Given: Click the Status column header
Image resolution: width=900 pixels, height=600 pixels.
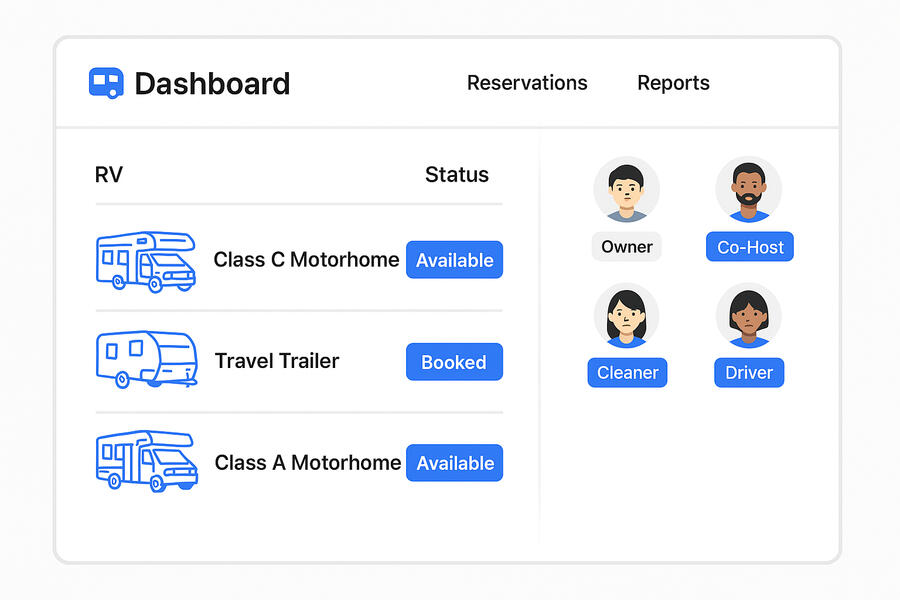Looking at the screenshot, I should (456, 174).
